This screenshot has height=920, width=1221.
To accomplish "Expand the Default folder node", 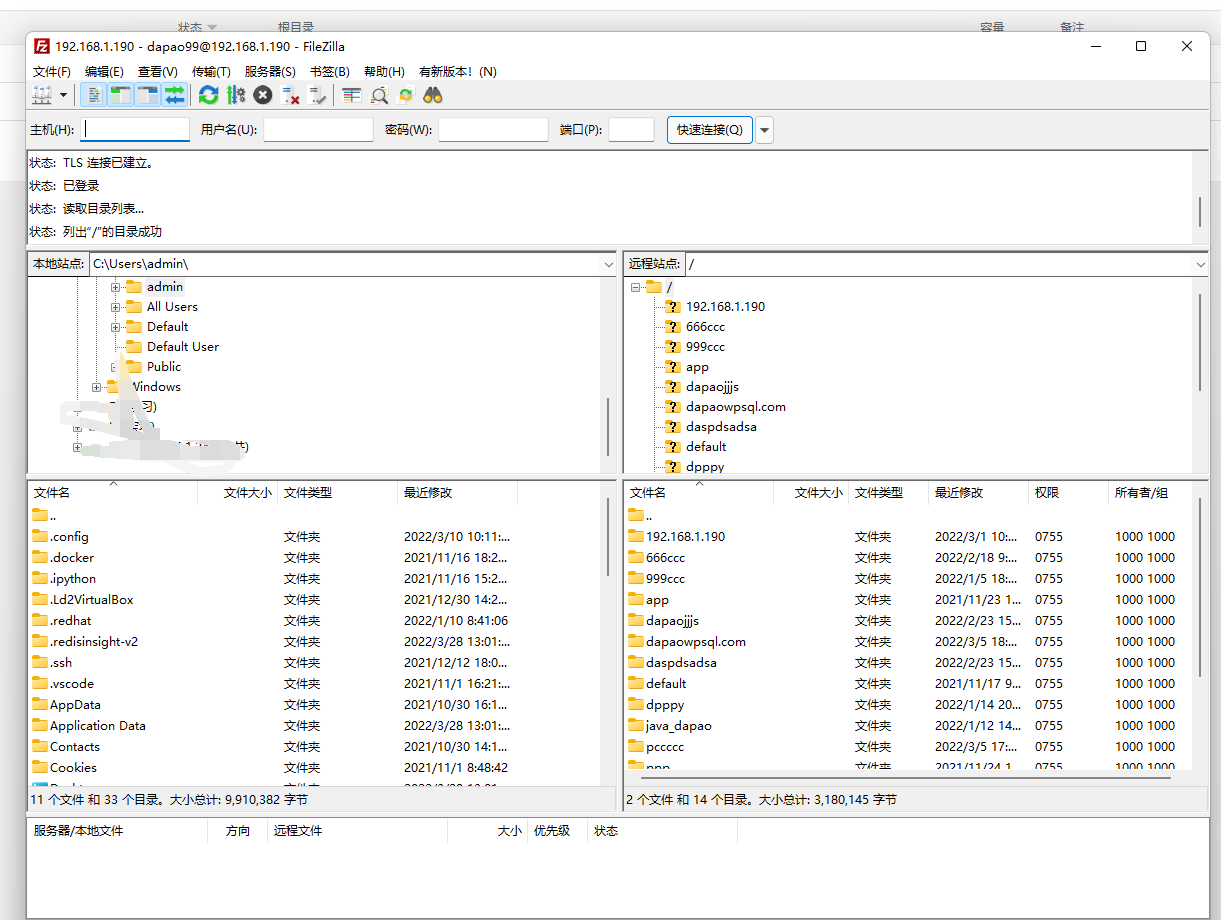I will point(116,327).
